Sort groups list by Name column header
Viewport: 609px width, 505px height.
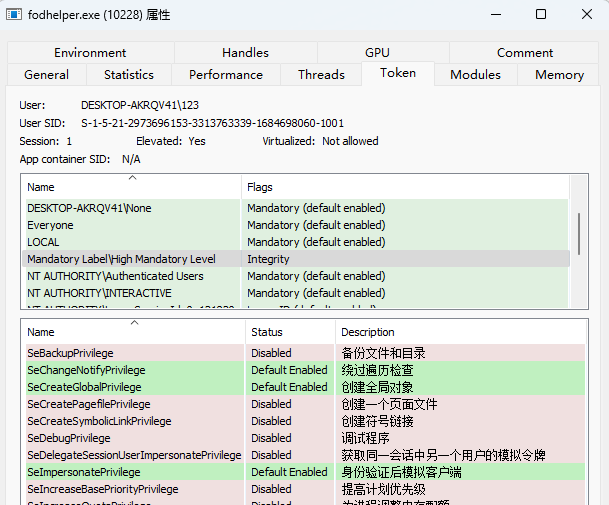pyautogui.click(x=132, y=187)
